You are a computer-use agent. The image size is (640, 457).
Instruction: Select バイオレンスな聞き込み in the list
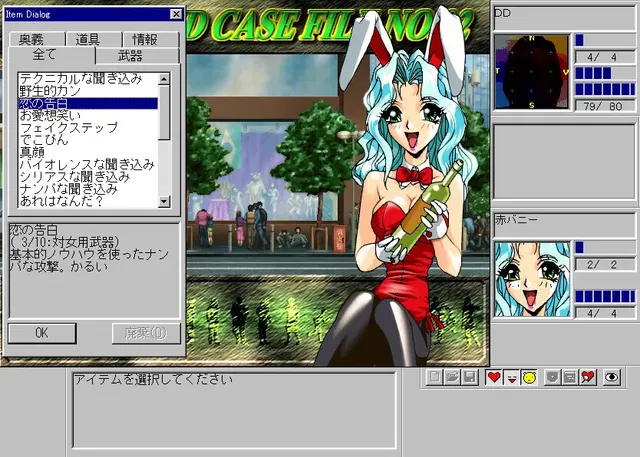(88, 164)
